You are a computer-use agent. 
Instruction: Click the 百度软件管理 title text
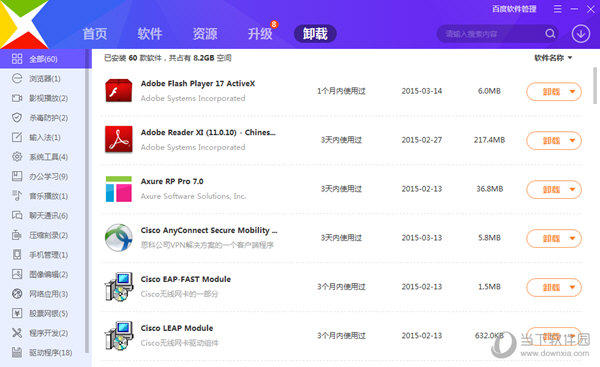click(514, 9)
